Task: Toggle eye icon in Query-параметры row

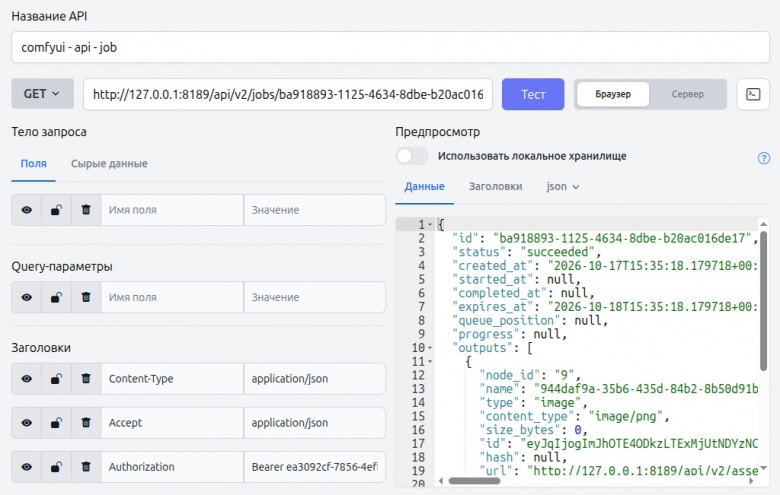Action: click(x=27, y=297)
